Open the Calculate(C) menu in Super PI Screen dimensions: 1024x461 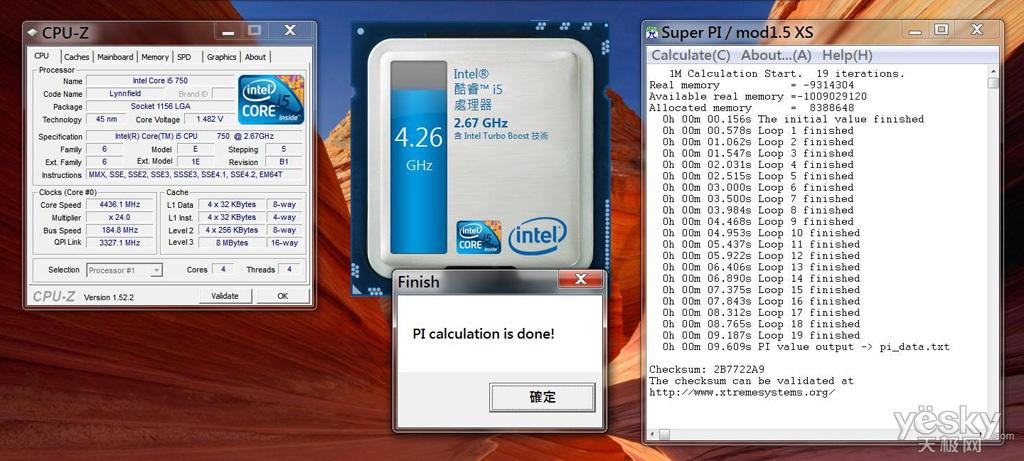(691, 56)
